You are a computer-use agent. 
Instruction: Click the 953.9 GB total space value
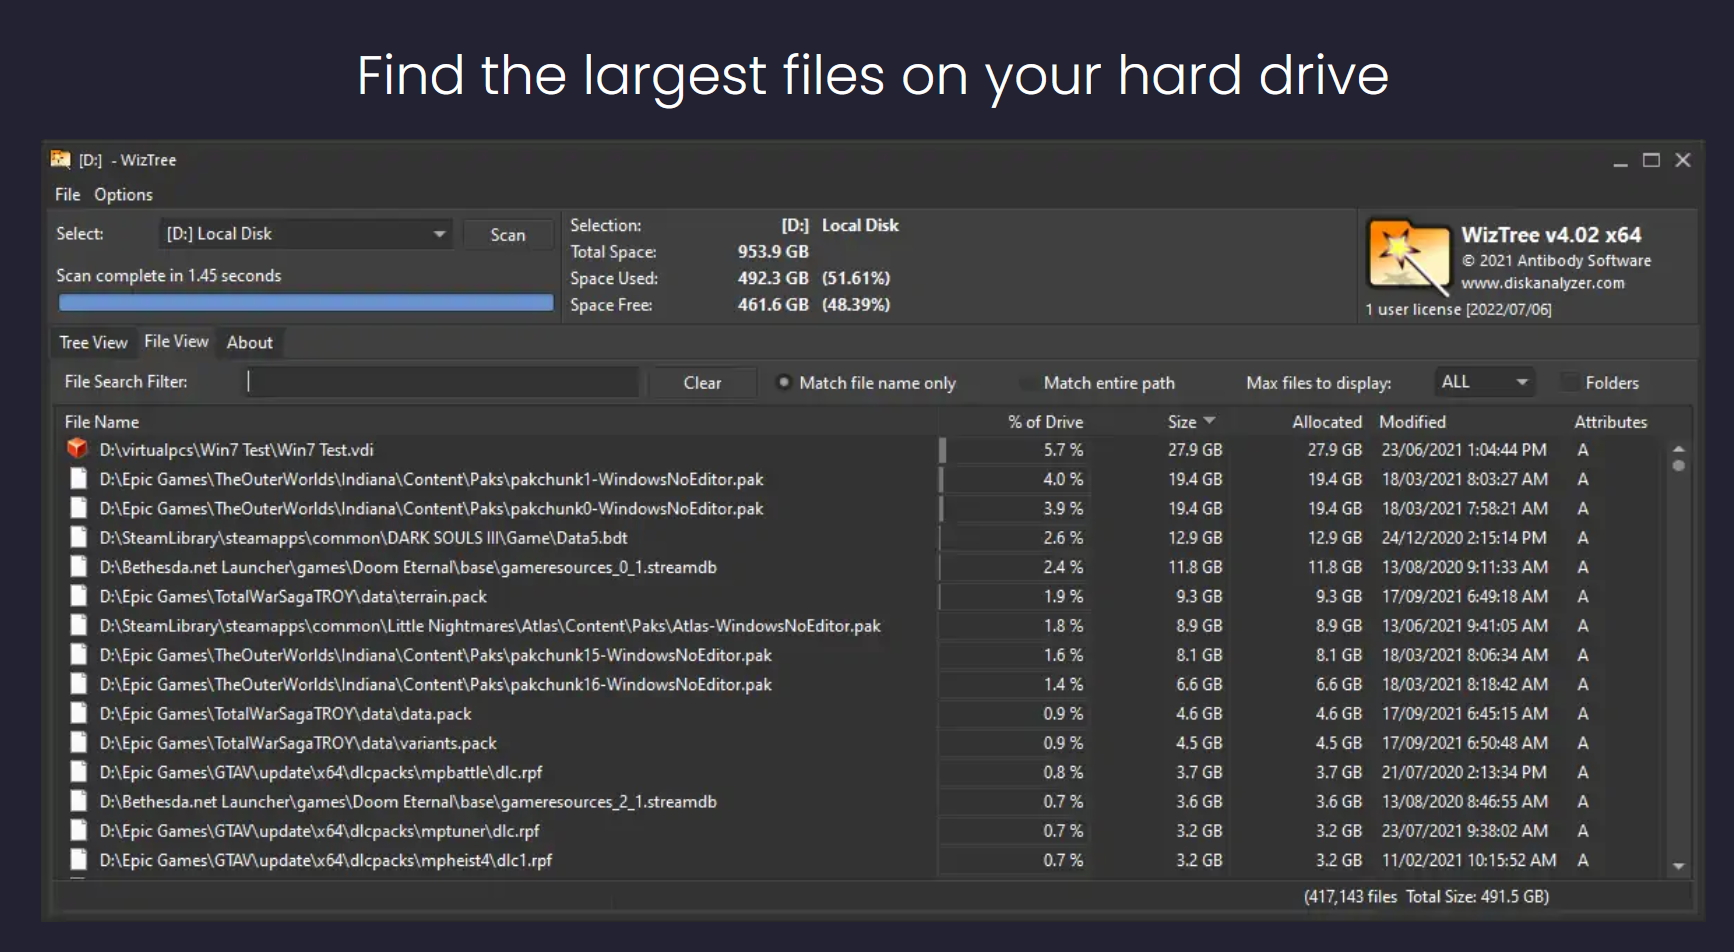[773, 252]
